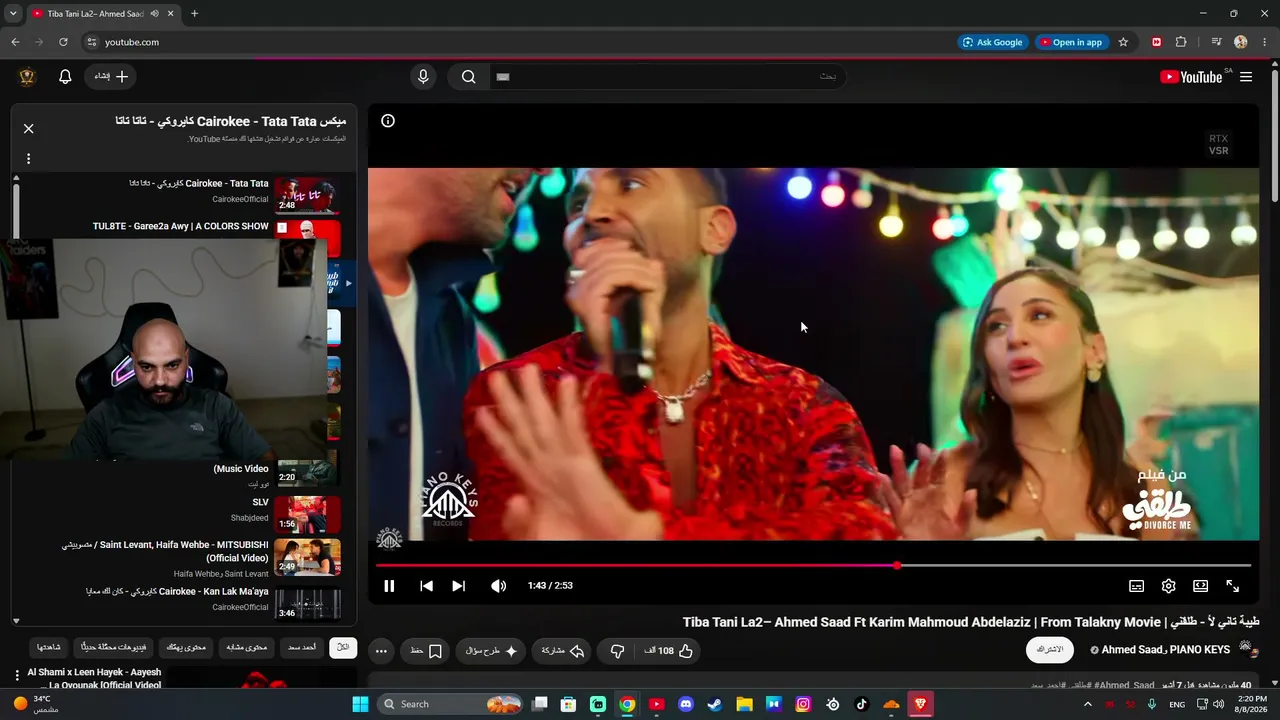Open the Chrome extensions puzzle icon

[x=1181, y=42]
